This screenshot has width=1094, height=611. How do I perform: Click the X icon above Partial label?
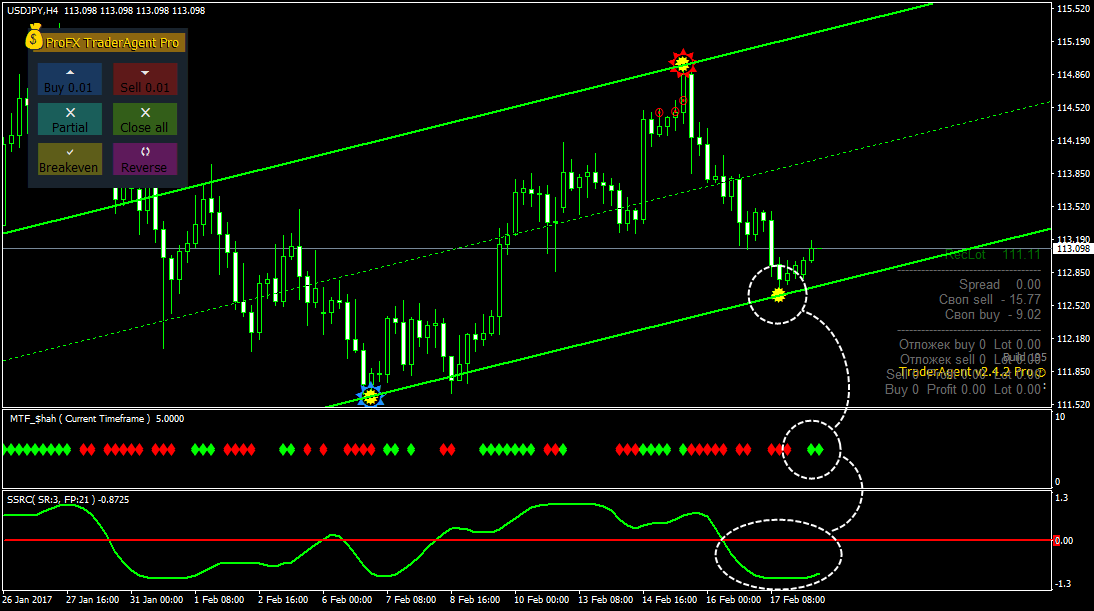[70, 112]
